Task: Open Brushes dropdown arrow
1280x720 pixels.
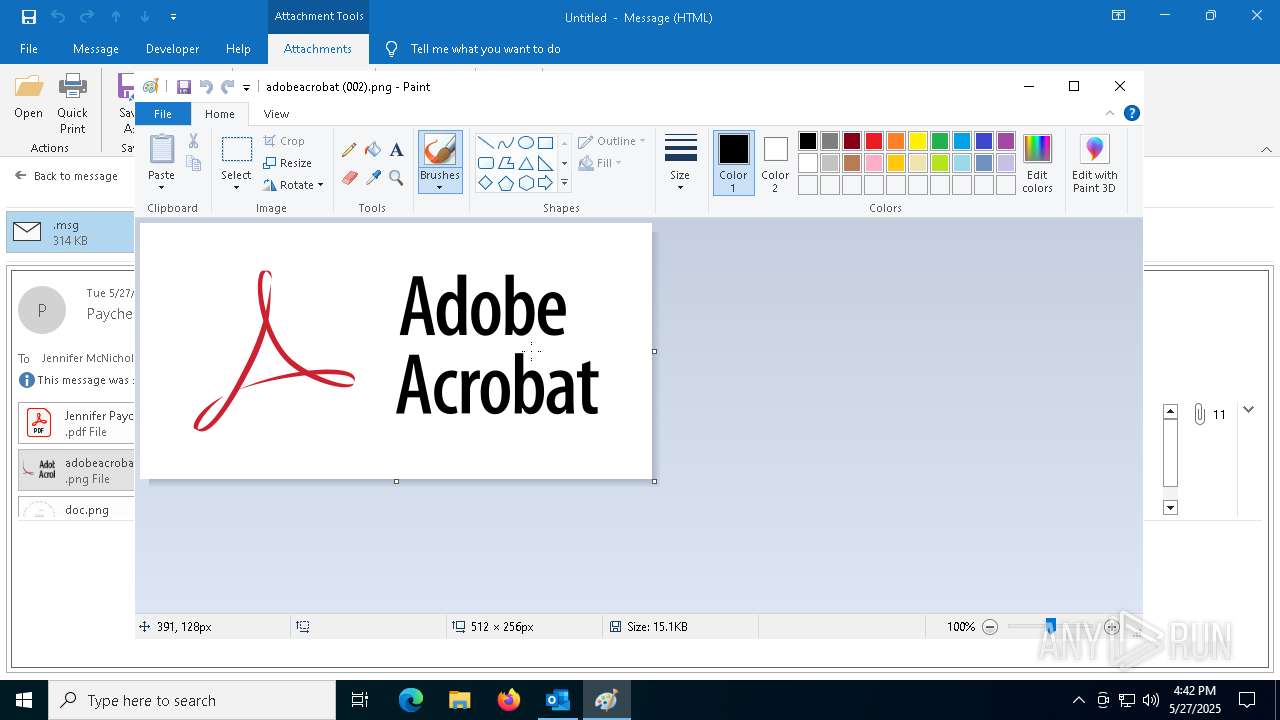Action: pyautogui.click(x=440, y=188)
